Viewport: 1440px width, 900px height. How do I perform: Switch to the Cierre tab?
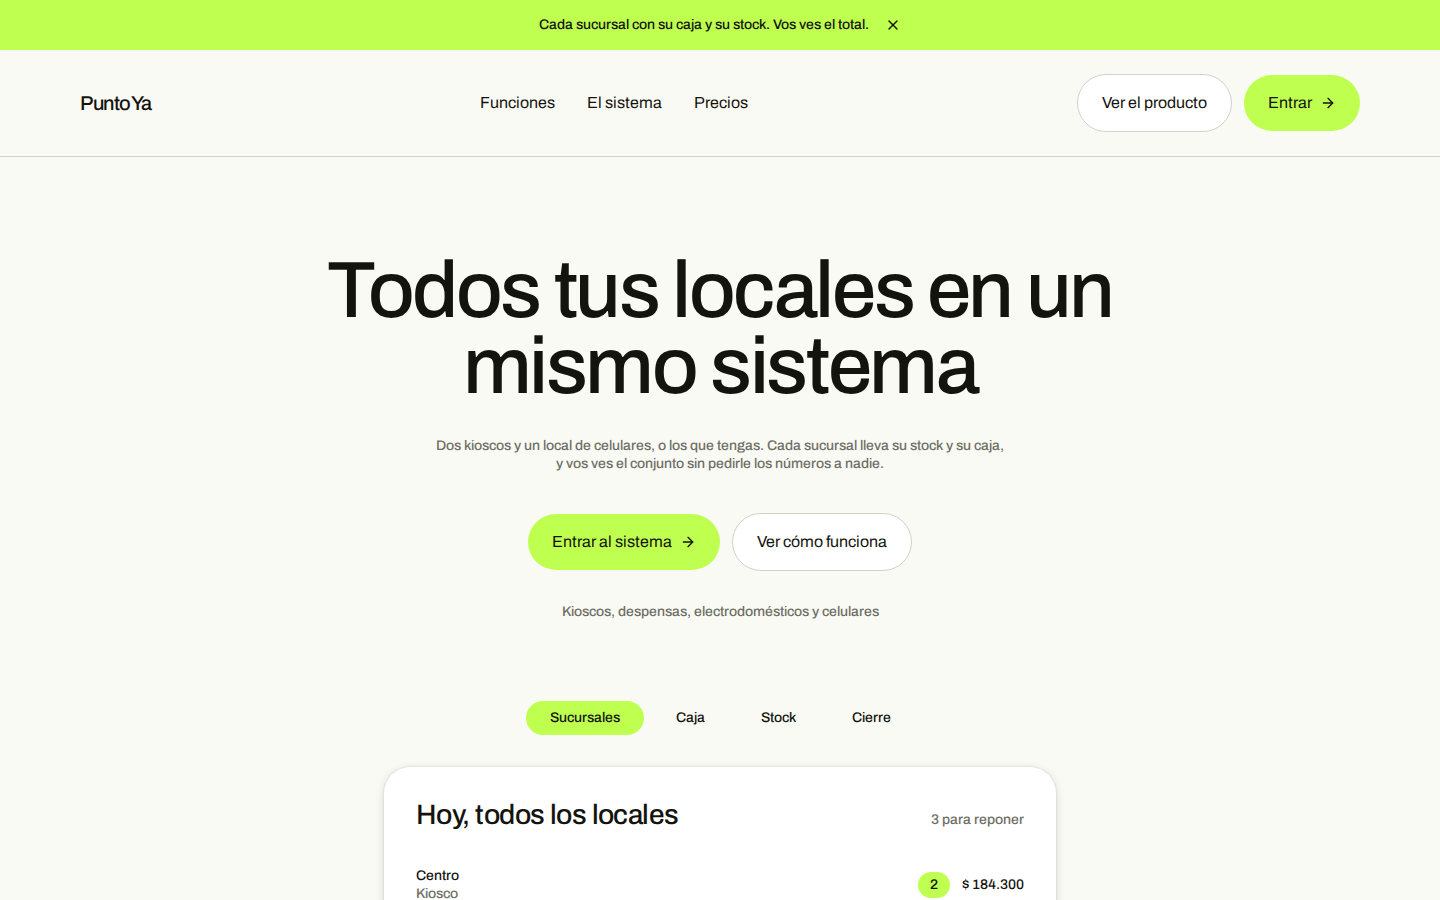[x=871, y=718]
